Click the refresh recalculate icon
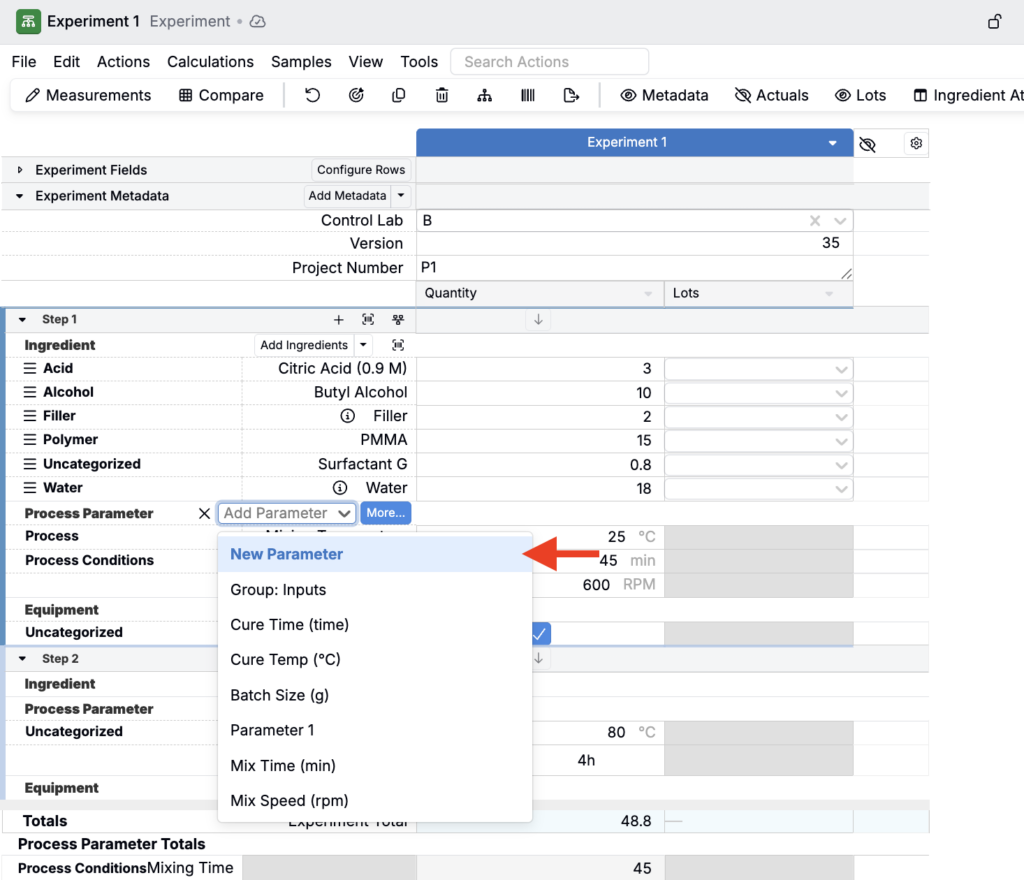This screenshot has height=880, width=1024. (356, 95)
